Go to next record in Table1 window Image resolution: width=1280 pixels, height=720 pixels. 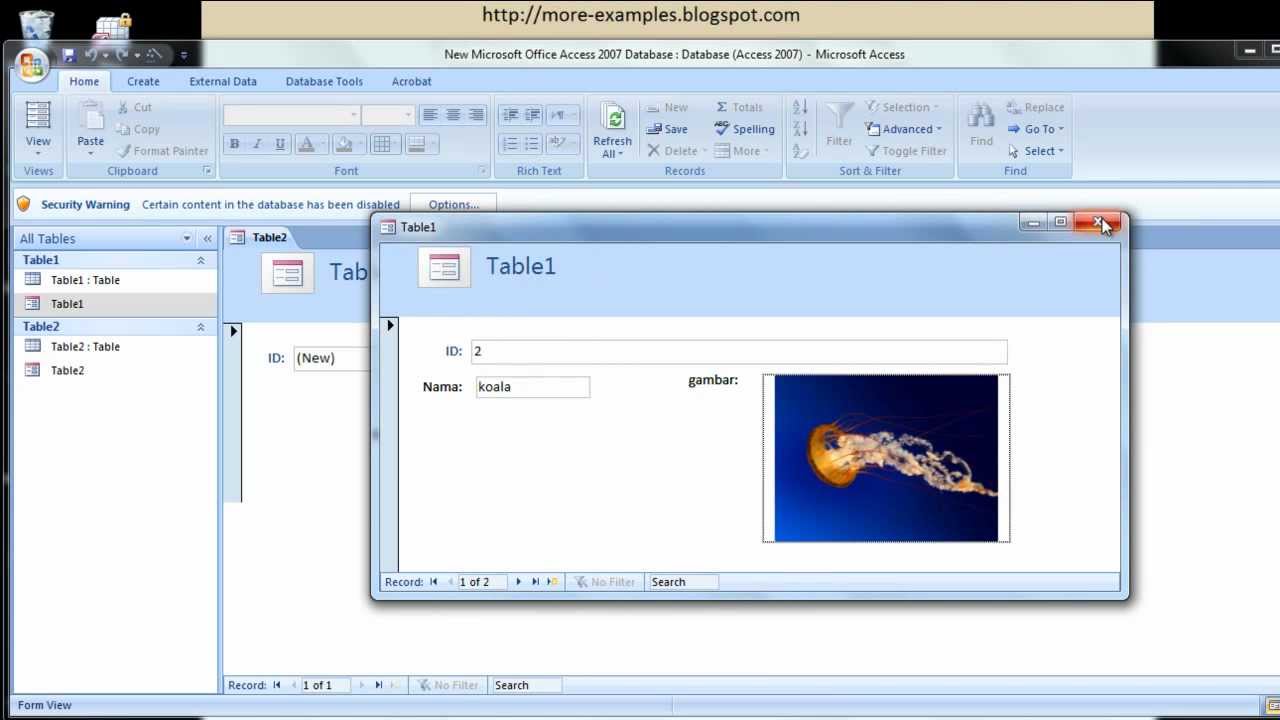[x=518, y=582]
